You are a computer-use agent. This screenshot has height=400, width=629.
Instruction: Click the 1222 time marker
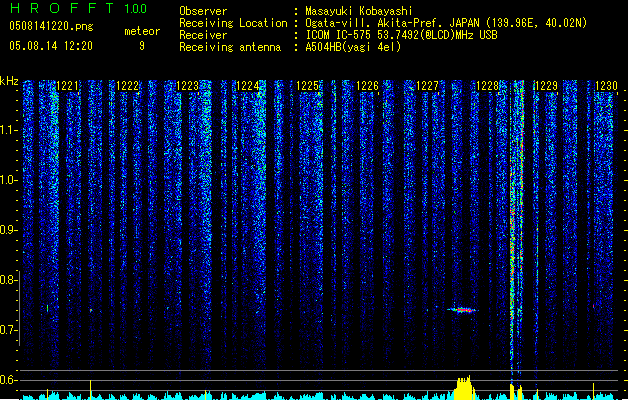tap(128, 86)
